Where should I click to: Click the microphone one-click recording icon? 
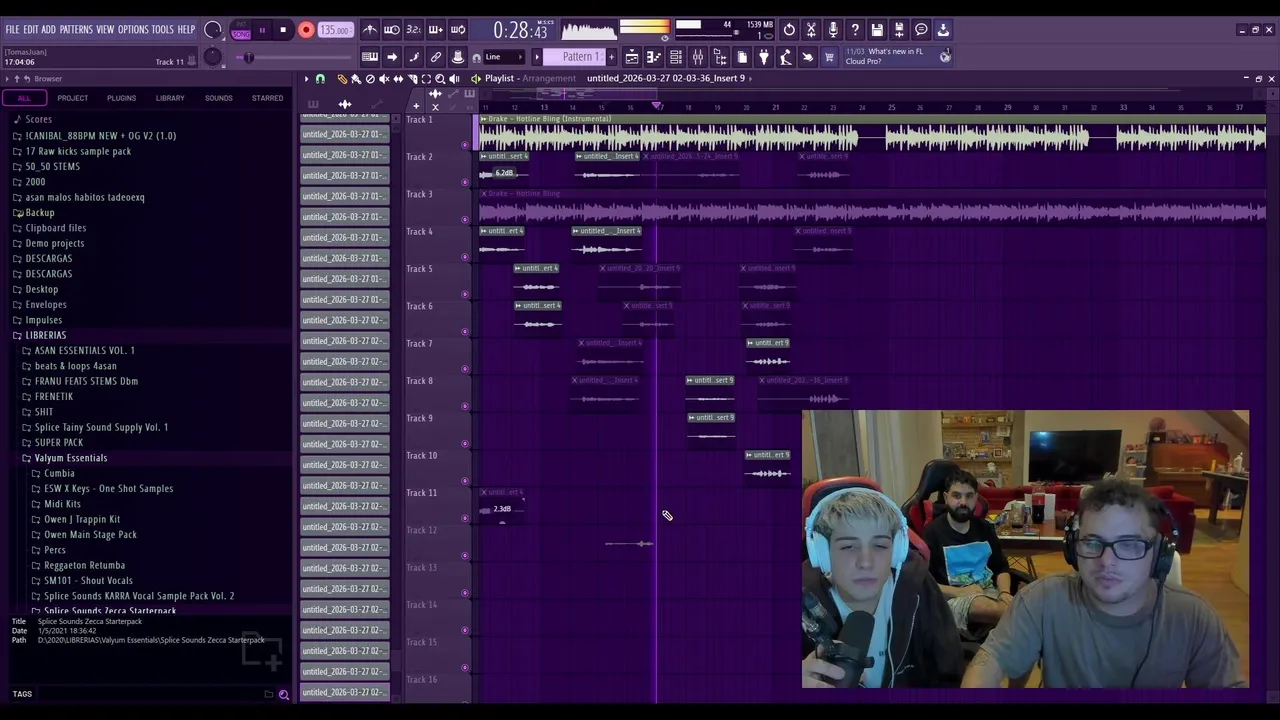[x=833, y=30]
